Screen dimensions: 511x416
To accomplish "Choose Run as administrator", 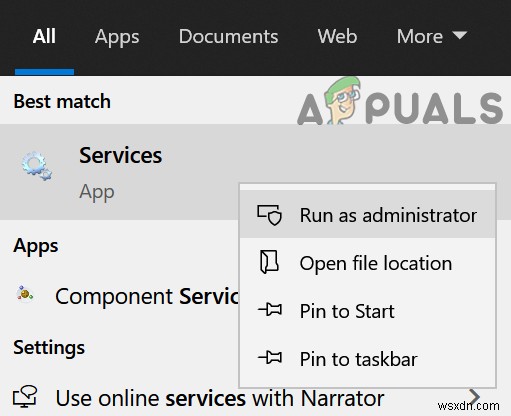I will pyautogui.click(x=368, y=215).
